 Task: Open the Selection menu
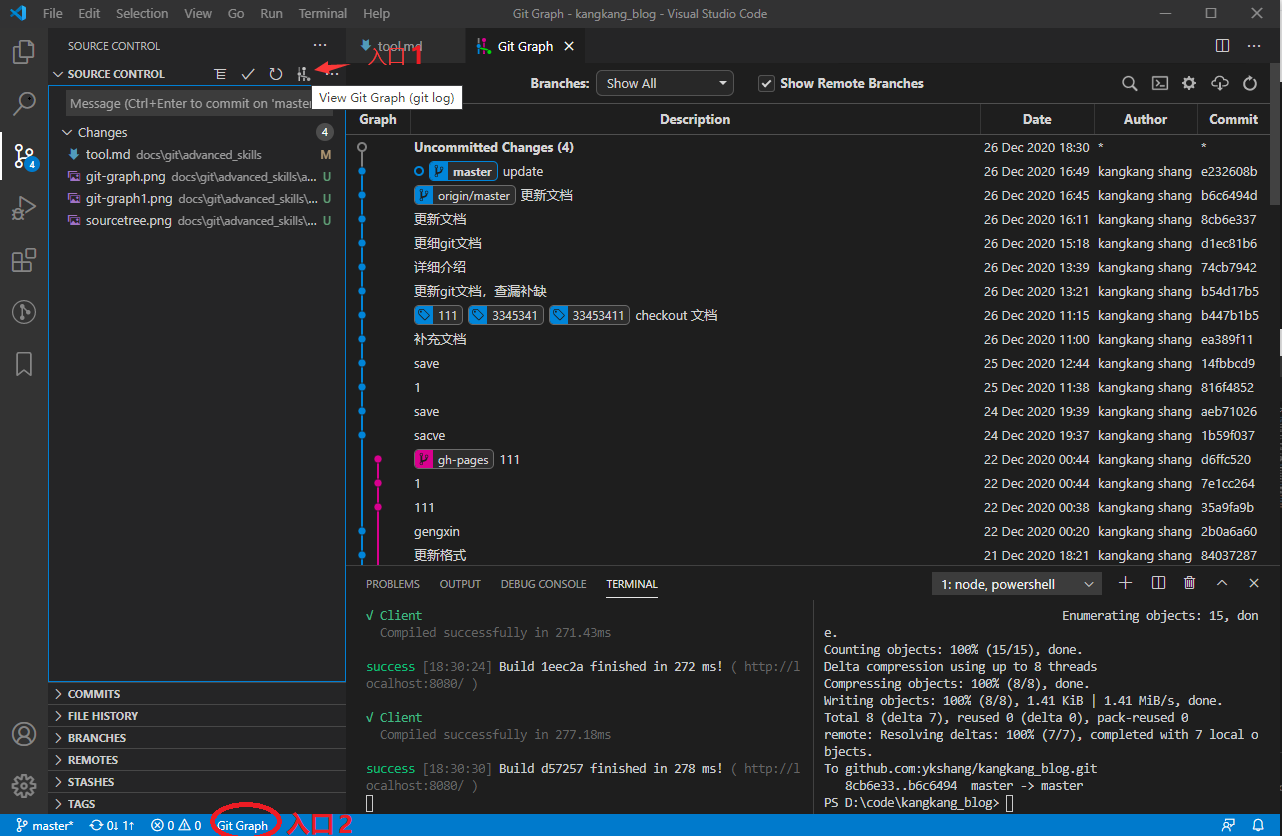click(142, 13)
